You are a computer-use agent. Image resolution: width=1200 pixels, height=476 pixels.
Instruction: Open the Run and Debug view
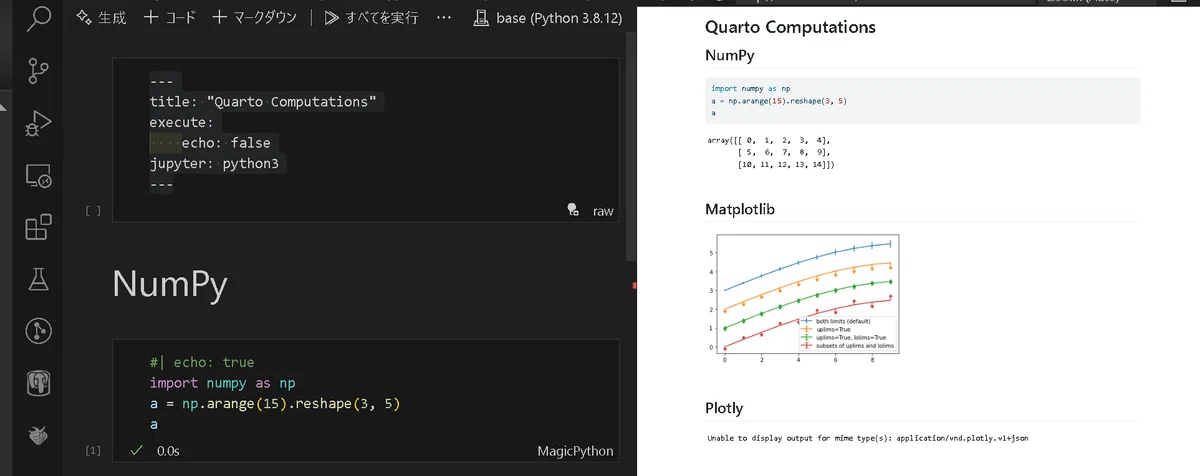[x=39, y=123]
